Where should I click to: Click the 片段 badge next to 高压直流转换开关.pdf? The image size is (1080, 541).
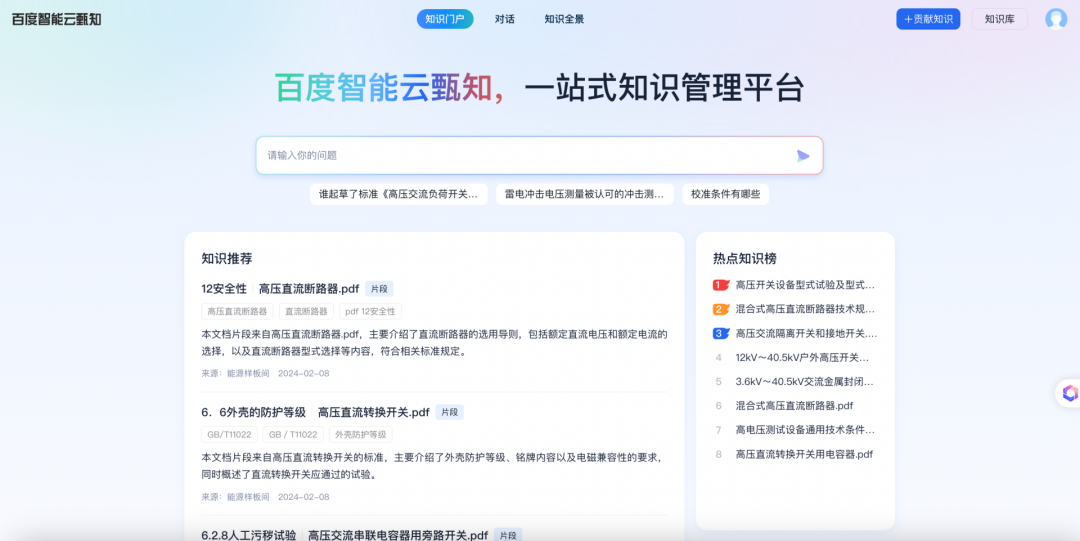pos(450,412)
